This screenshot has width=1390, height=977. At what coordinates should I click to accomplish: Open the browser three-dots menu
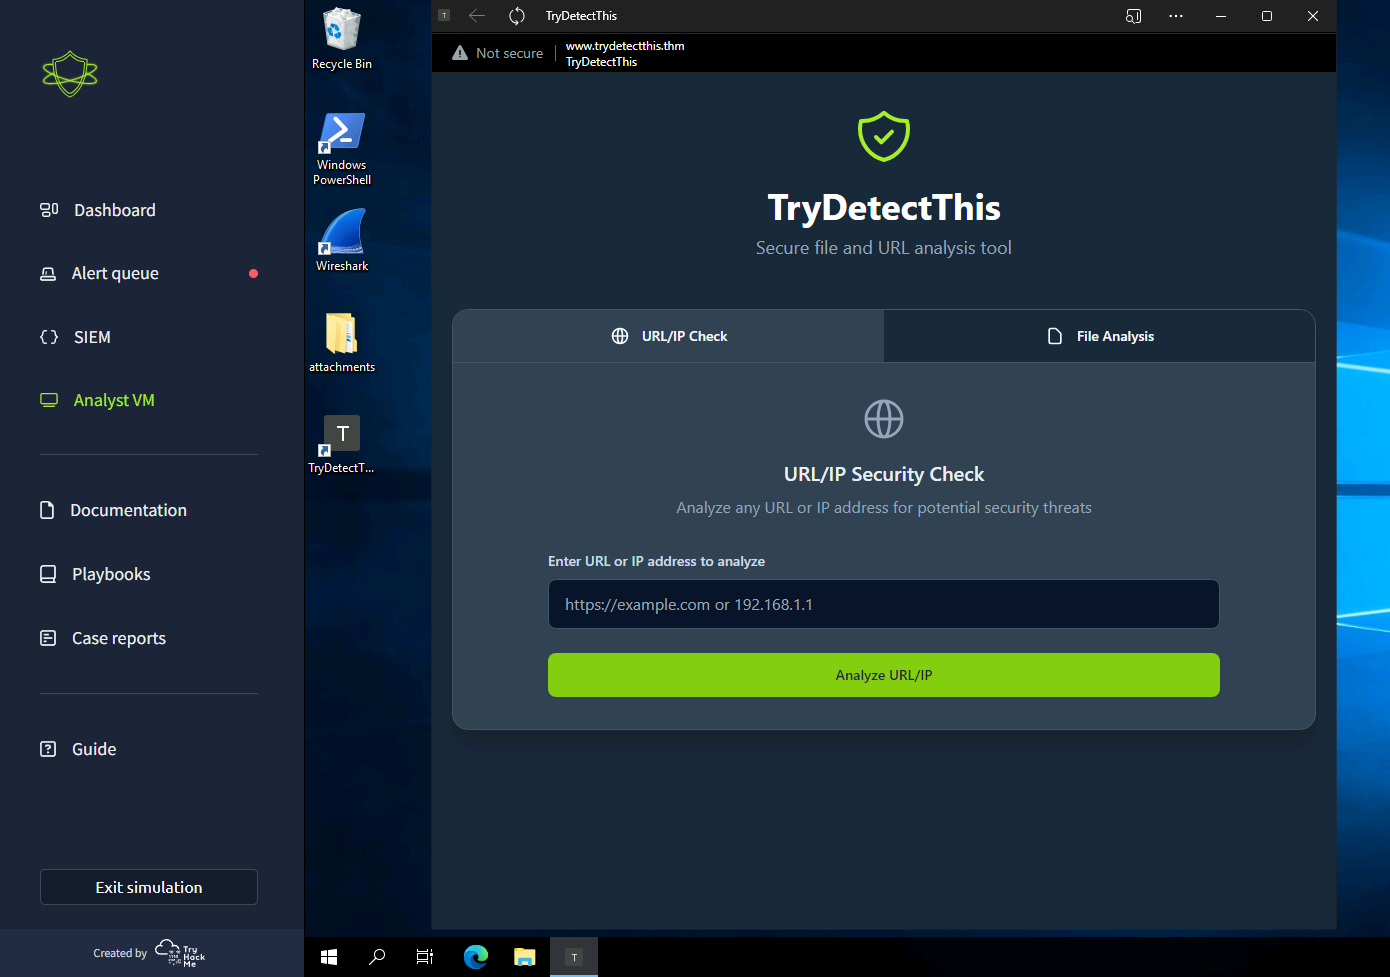[1176, 16]
